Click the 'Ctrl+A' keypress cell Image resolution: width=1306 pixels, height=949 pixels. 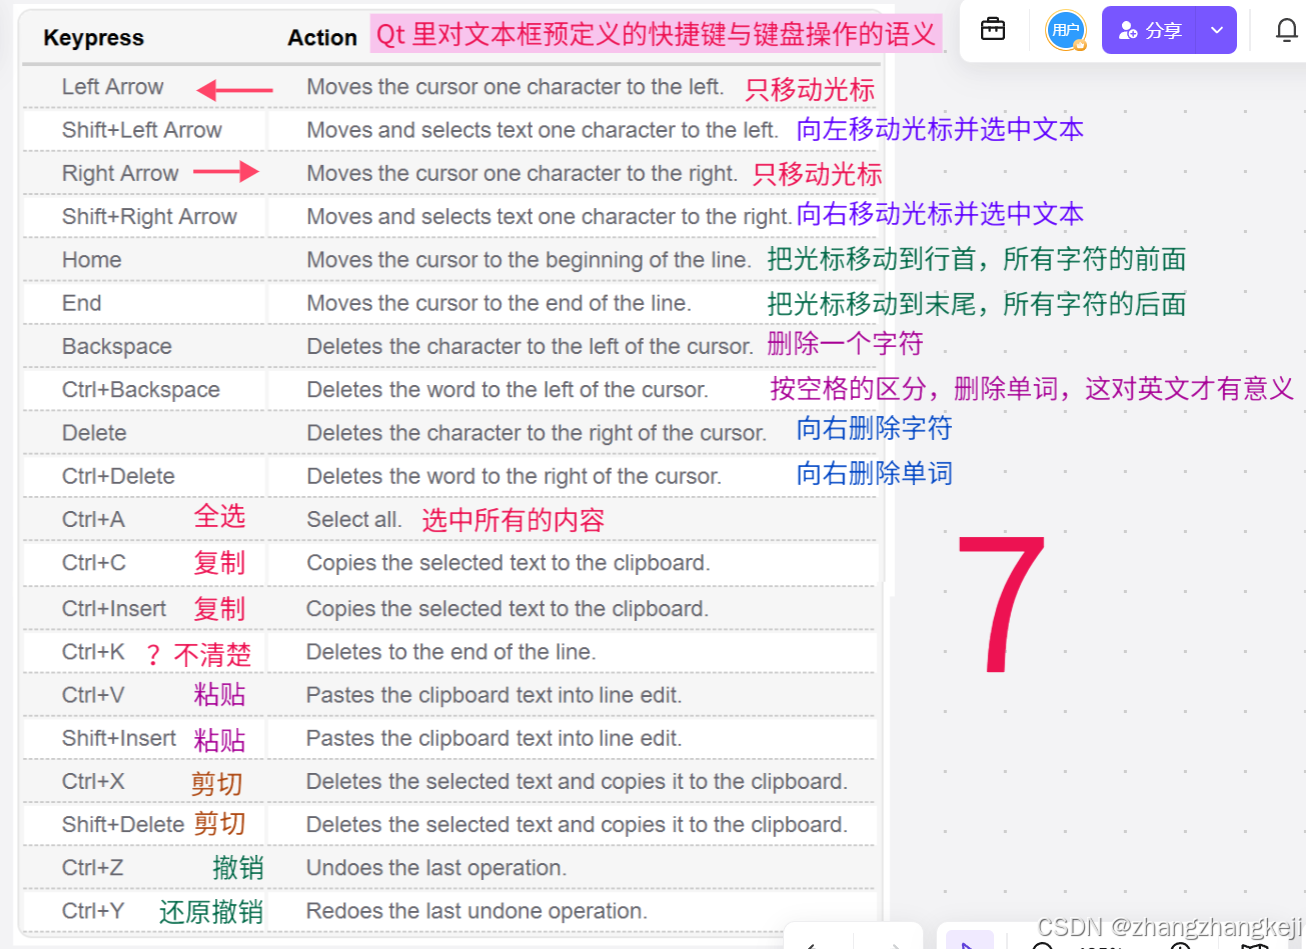93,519
